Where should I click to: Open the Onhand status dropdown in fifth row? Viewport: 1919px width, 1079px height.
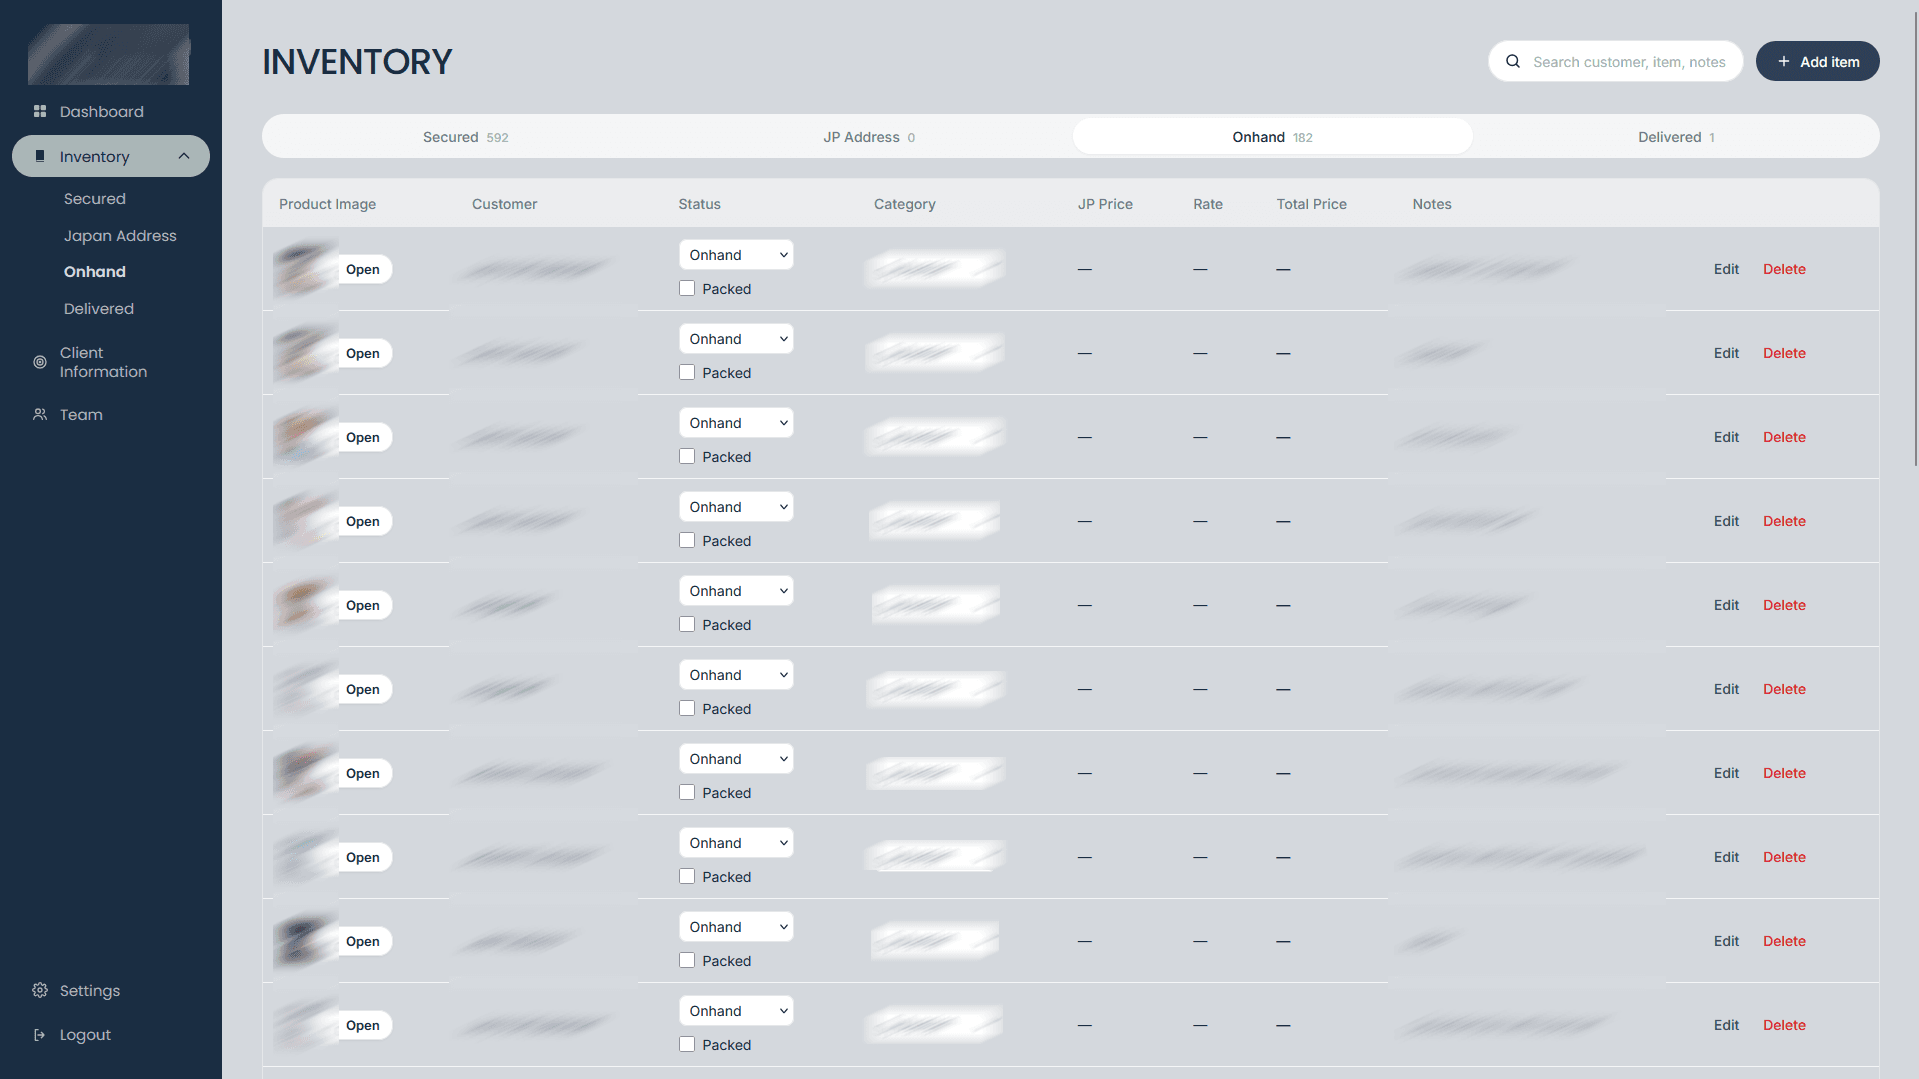click(x=736, y=591)
